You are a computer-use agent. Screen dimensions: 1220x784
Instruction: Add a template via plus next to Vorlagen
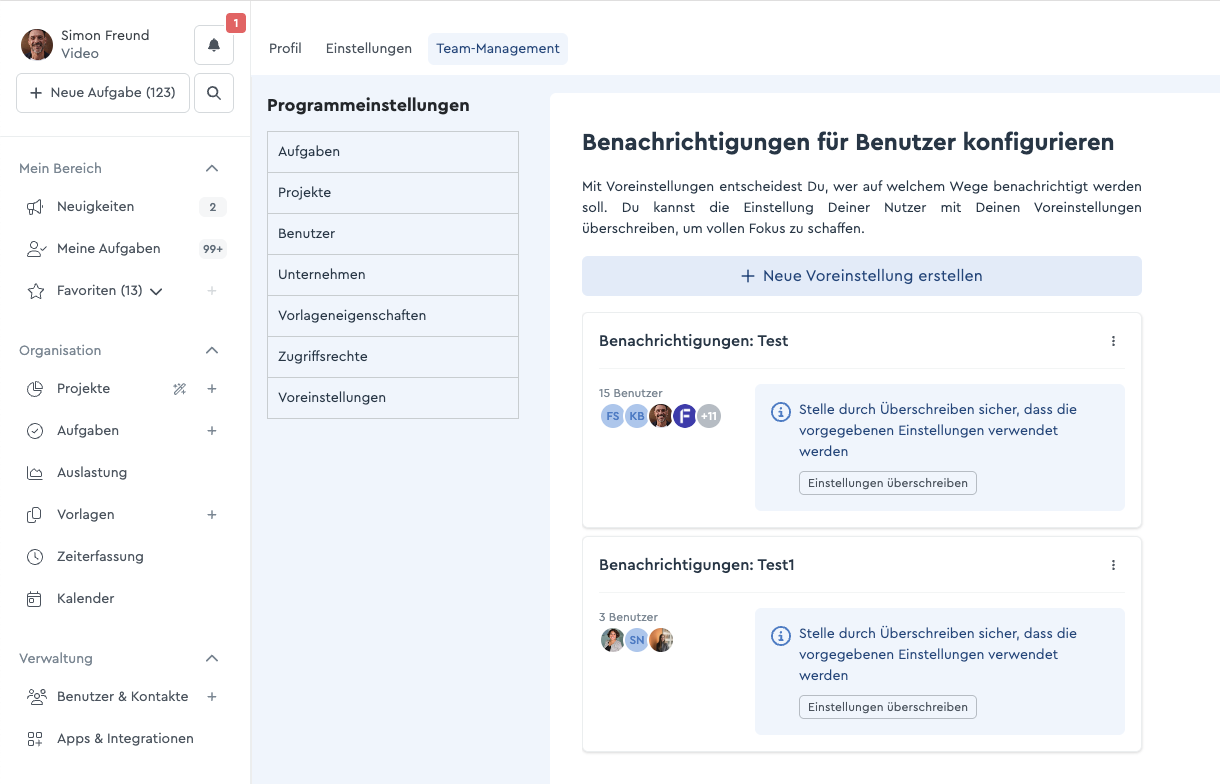pos(212,515)
